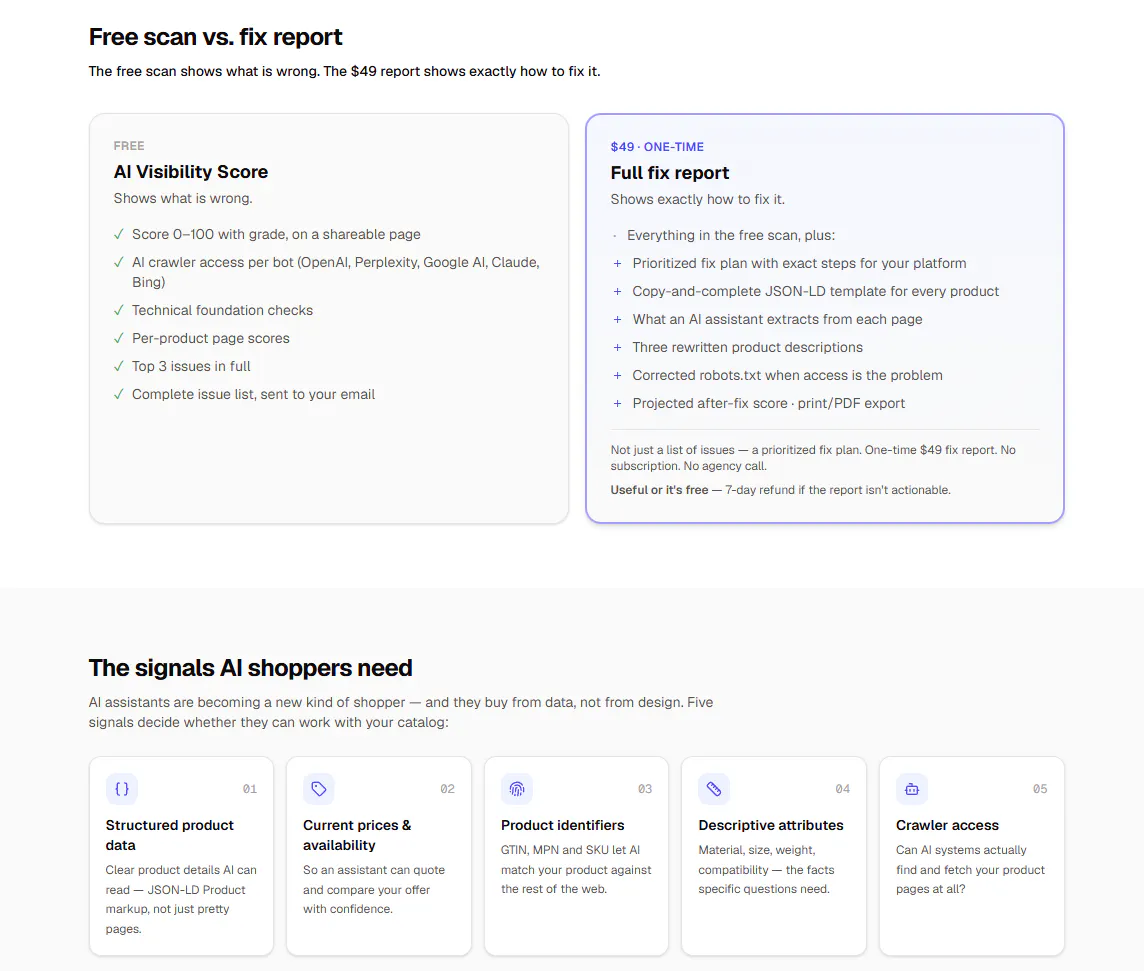
Task: Click checkmark beside Technical foundation checks
Action: click(119, 310)
